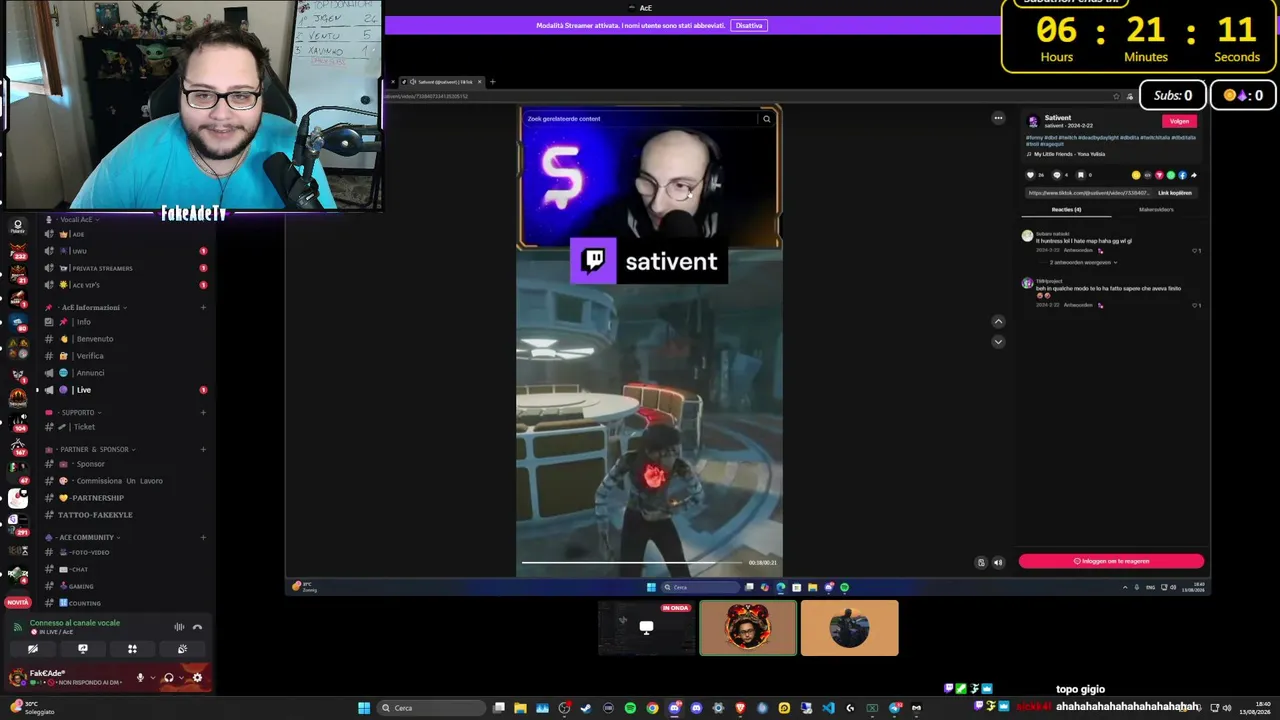Open Spotify from the Windows taskbar

click(630, 708)
